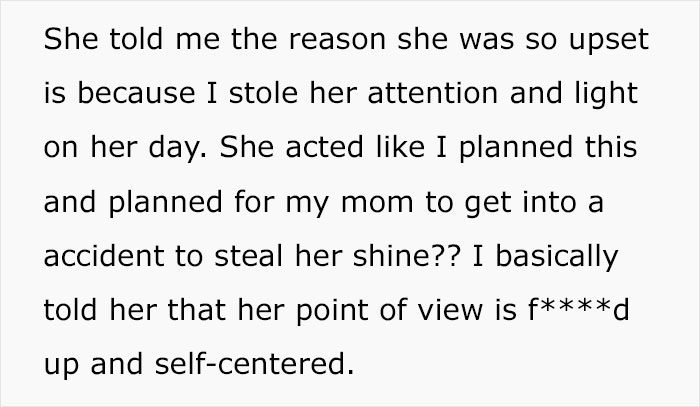This screenshot has height=407, width=700.
Task: Click the word "basically" in the paragraph
Action: tap(562, 263)
